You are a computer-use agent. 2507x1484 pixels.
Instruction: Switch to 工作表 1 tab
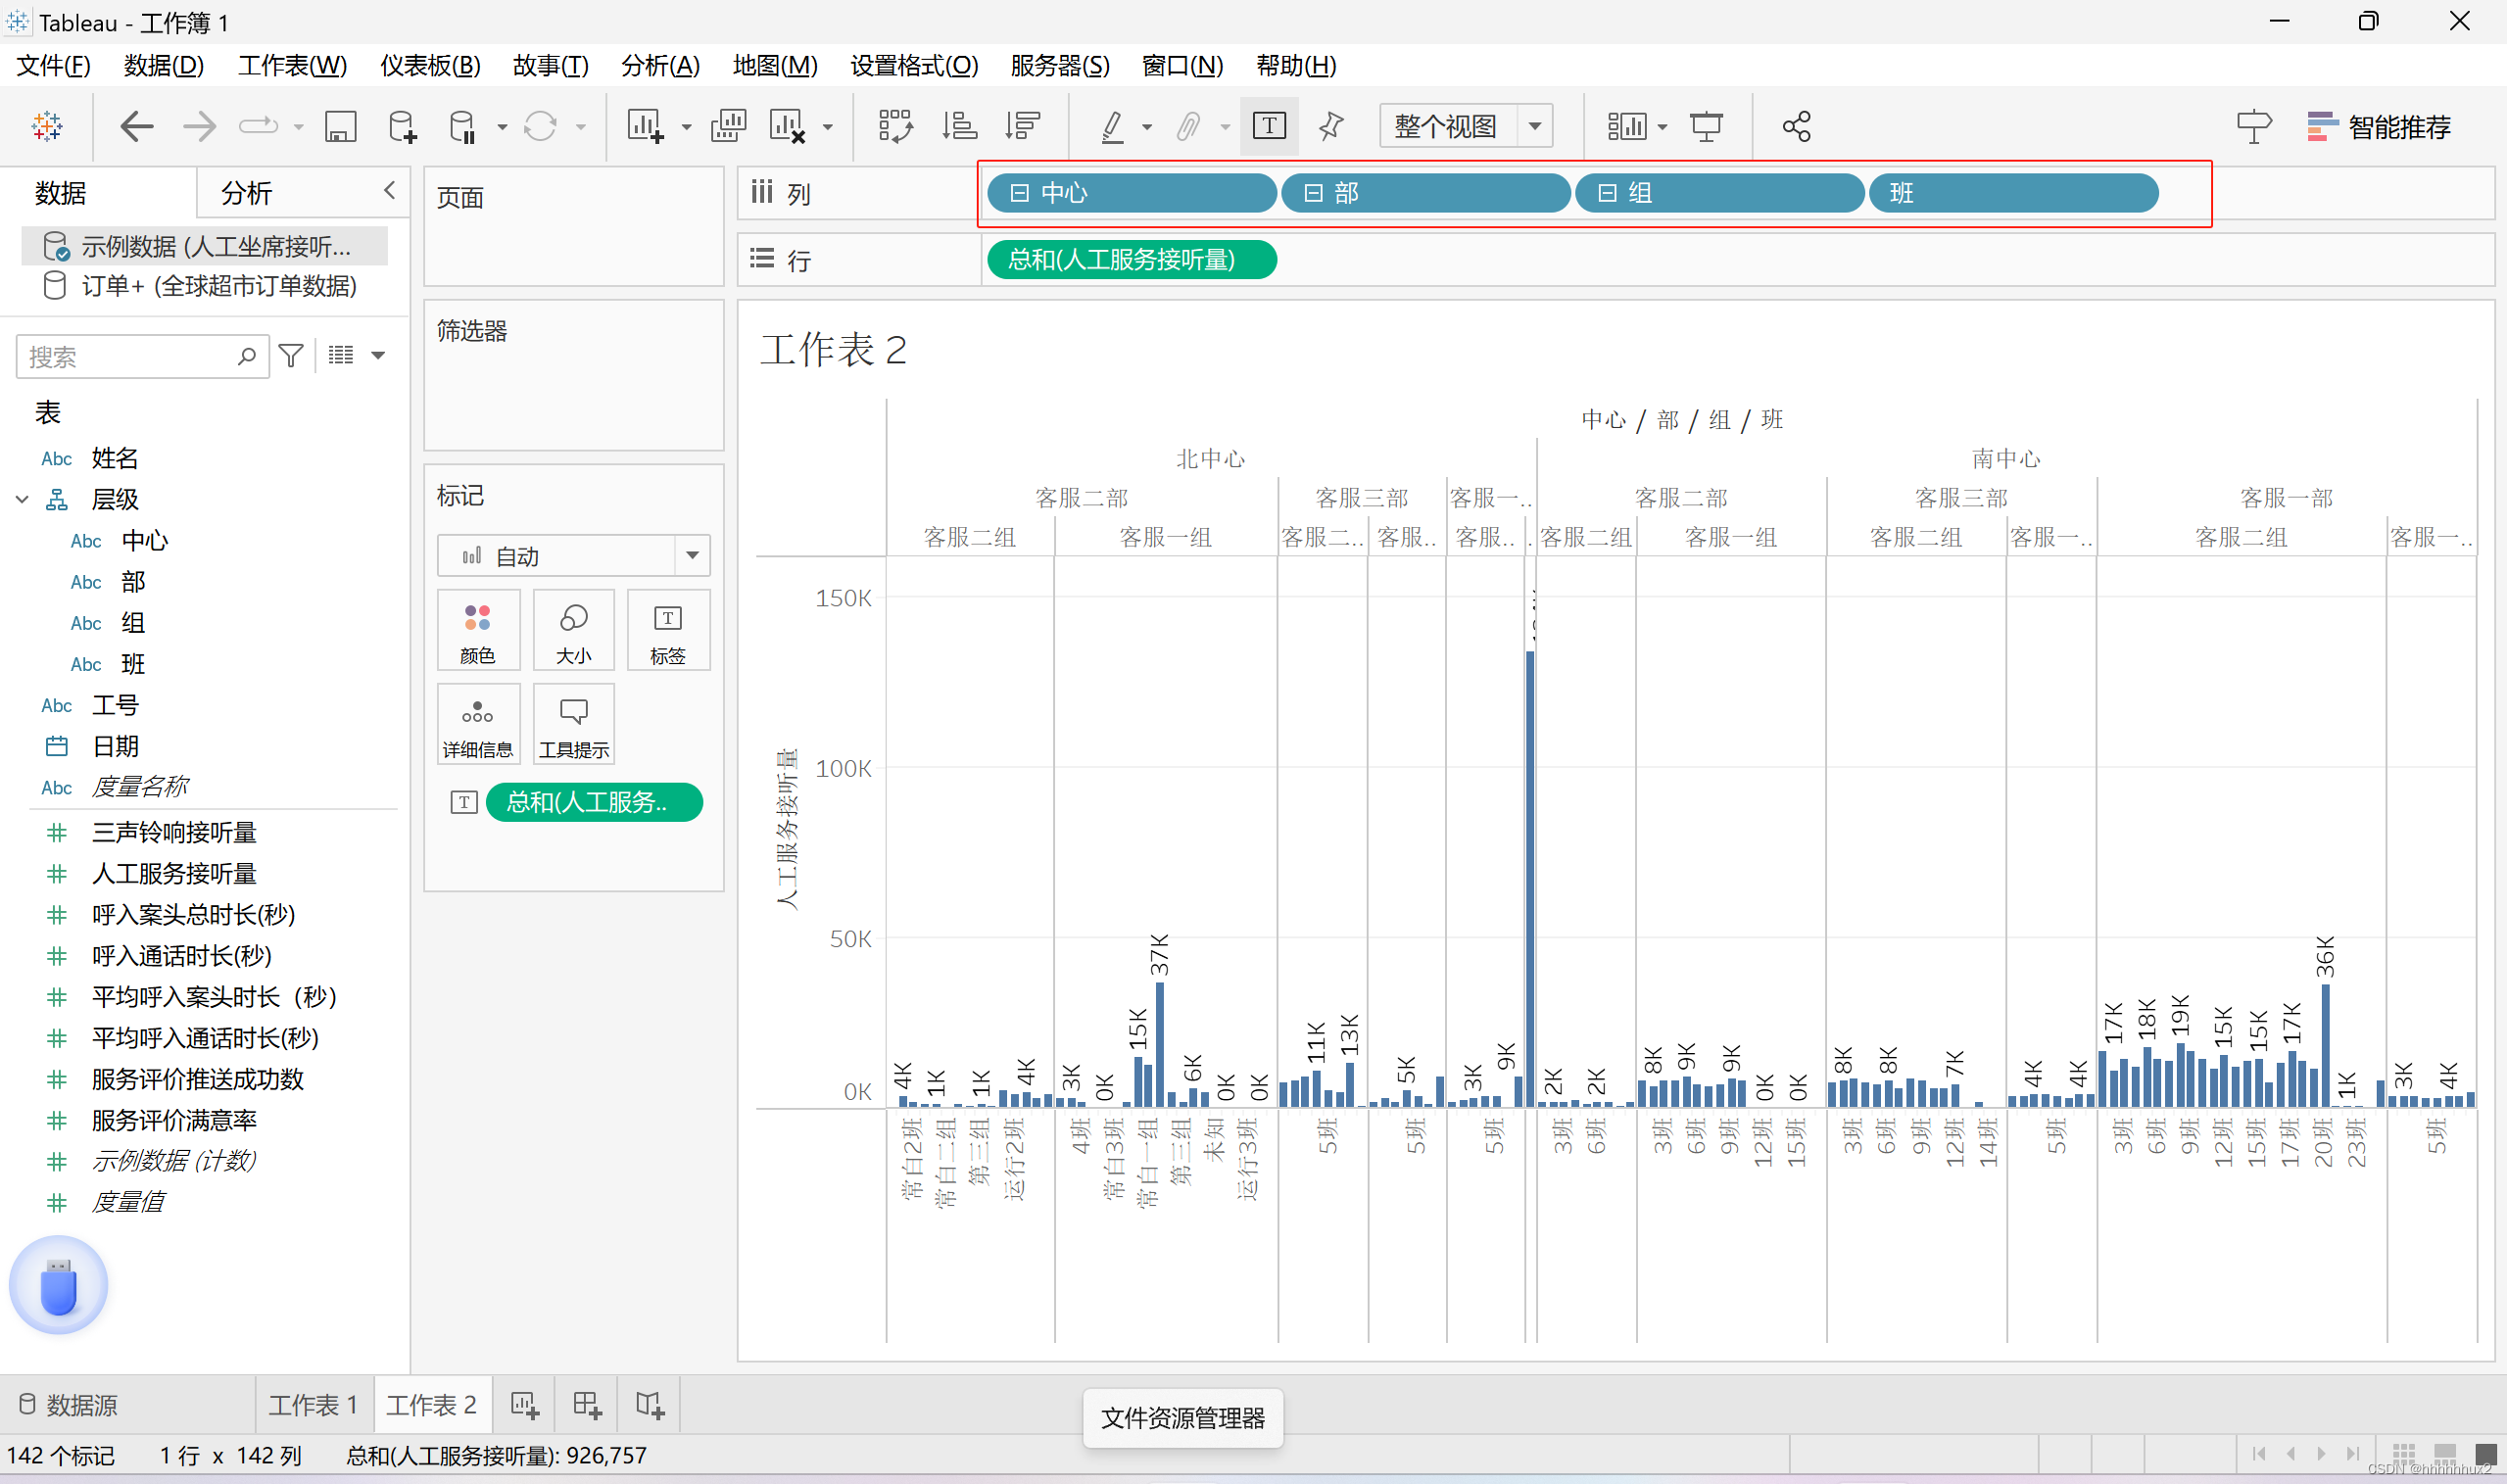point(312,1405)
